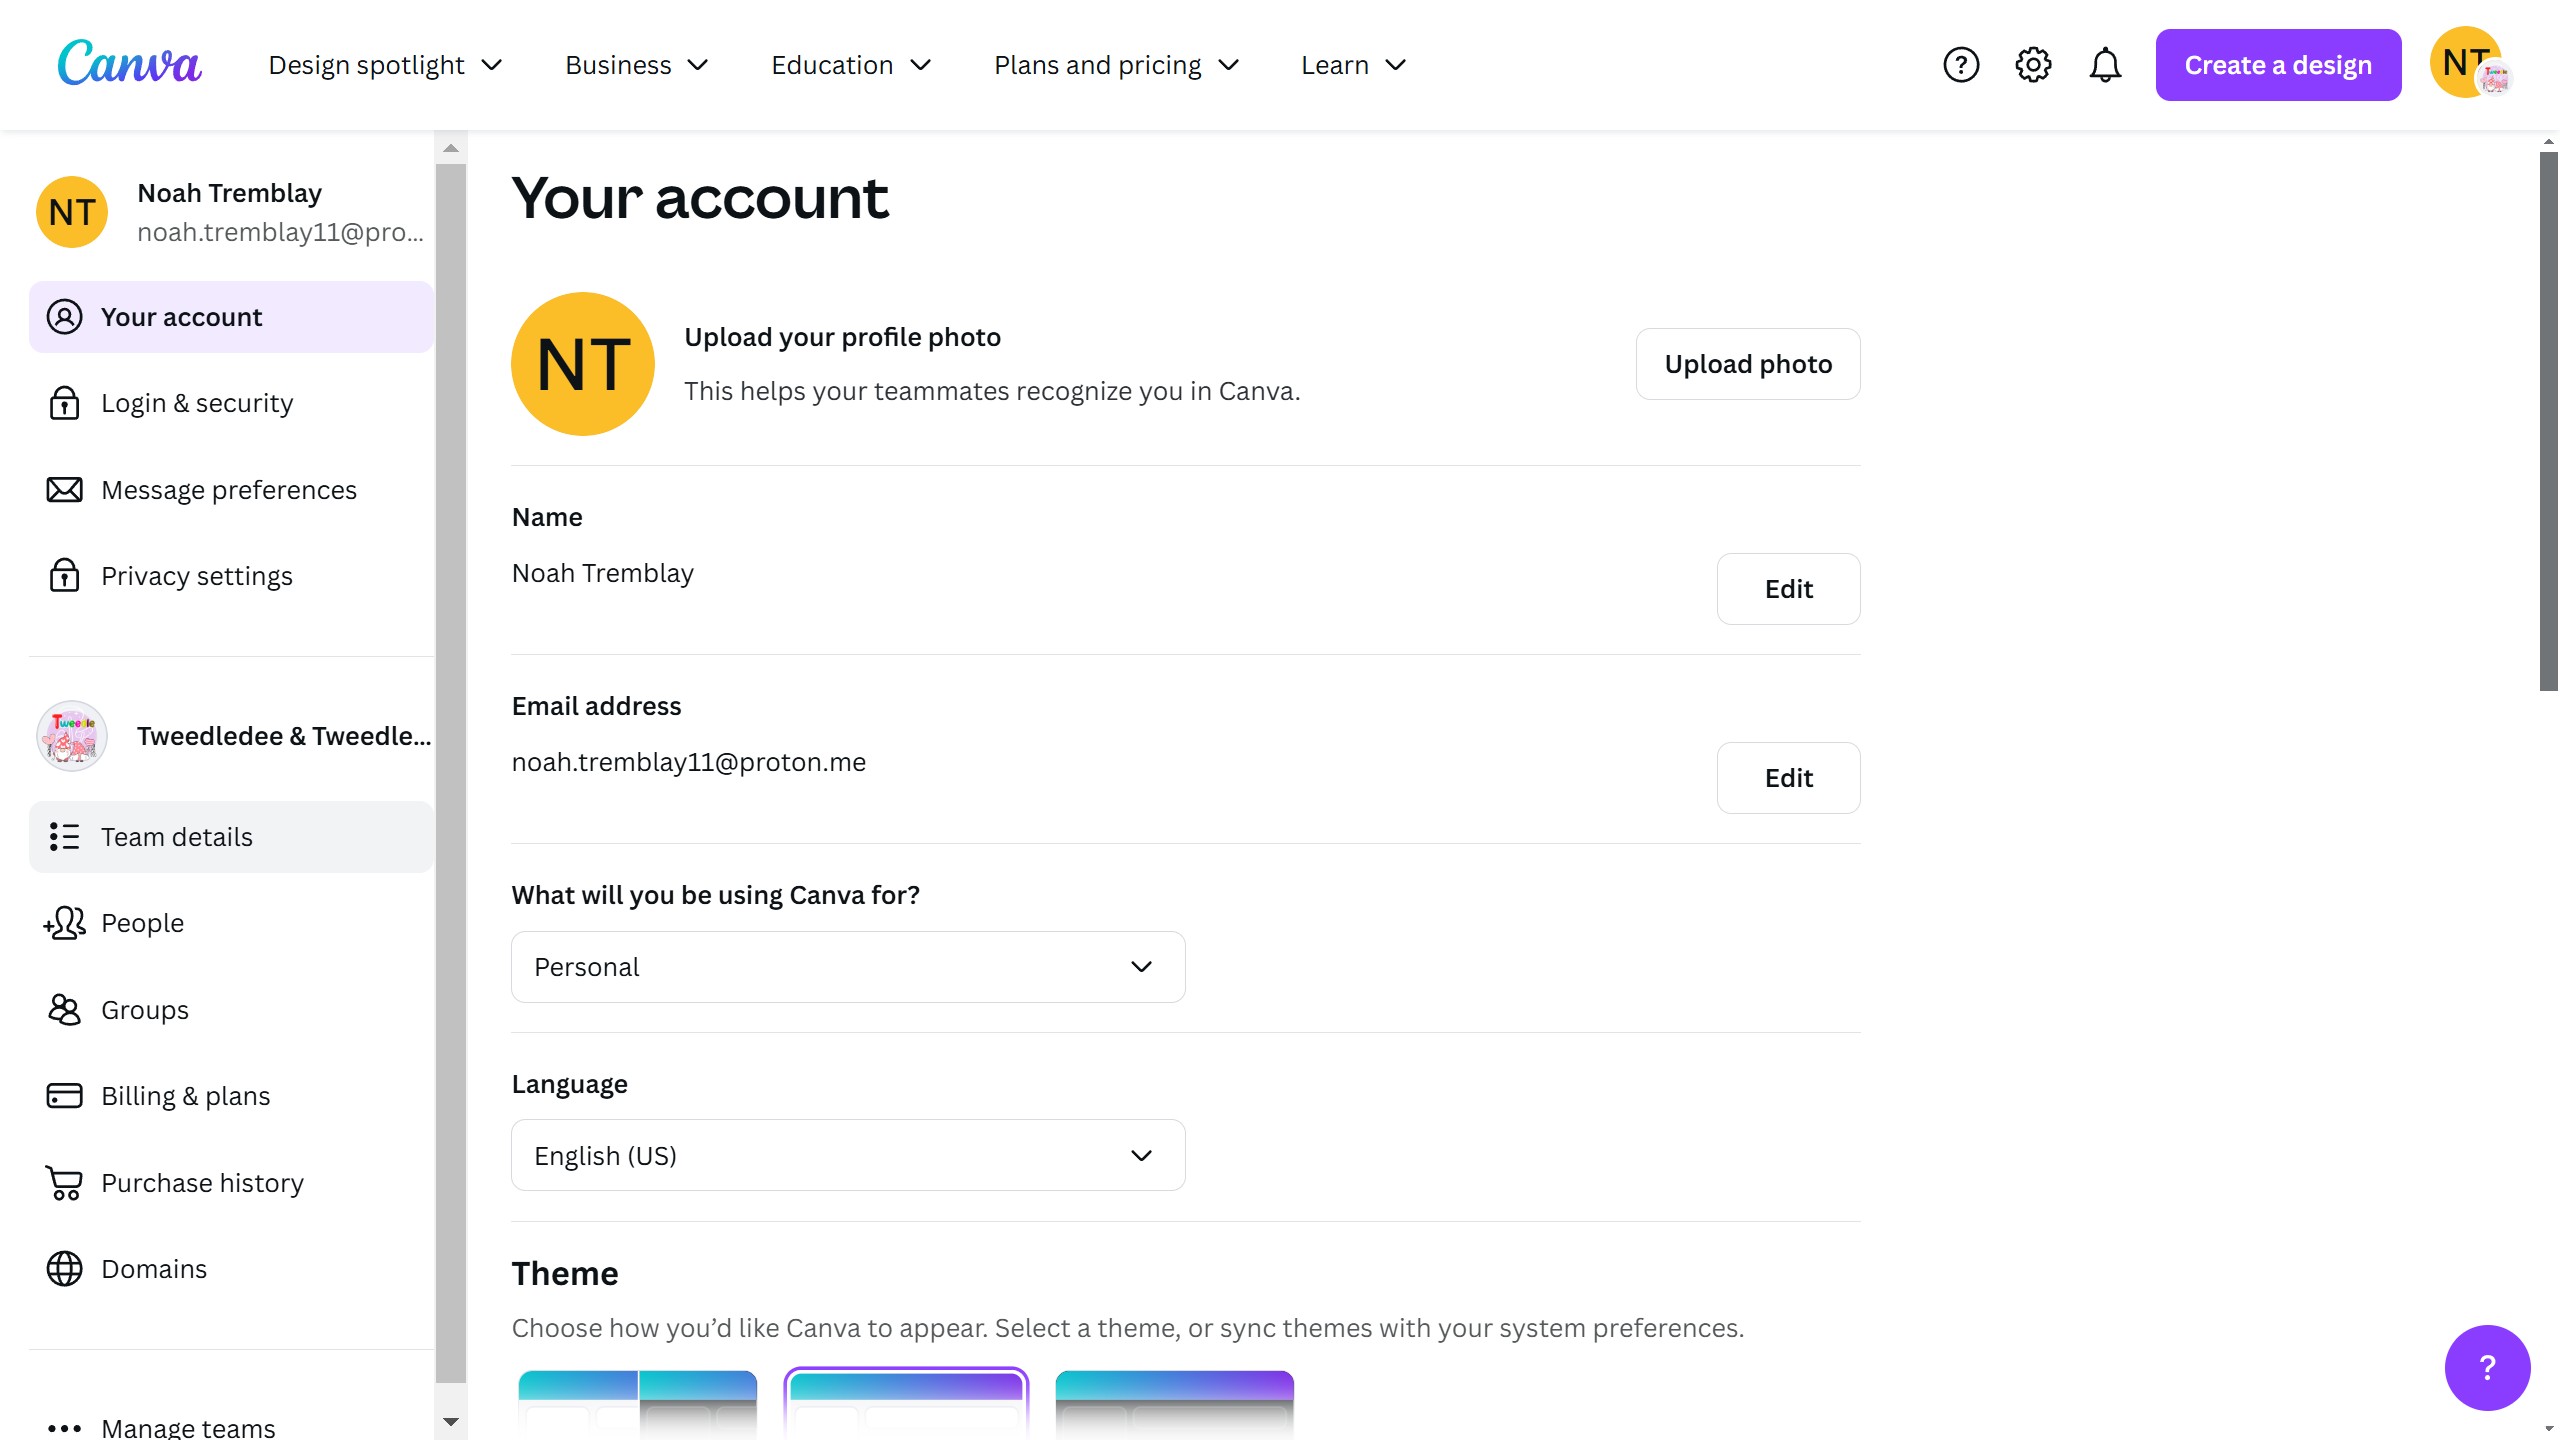Click the Canva logo
The width and height of the screenshot is (2560, 1440).
129,63
